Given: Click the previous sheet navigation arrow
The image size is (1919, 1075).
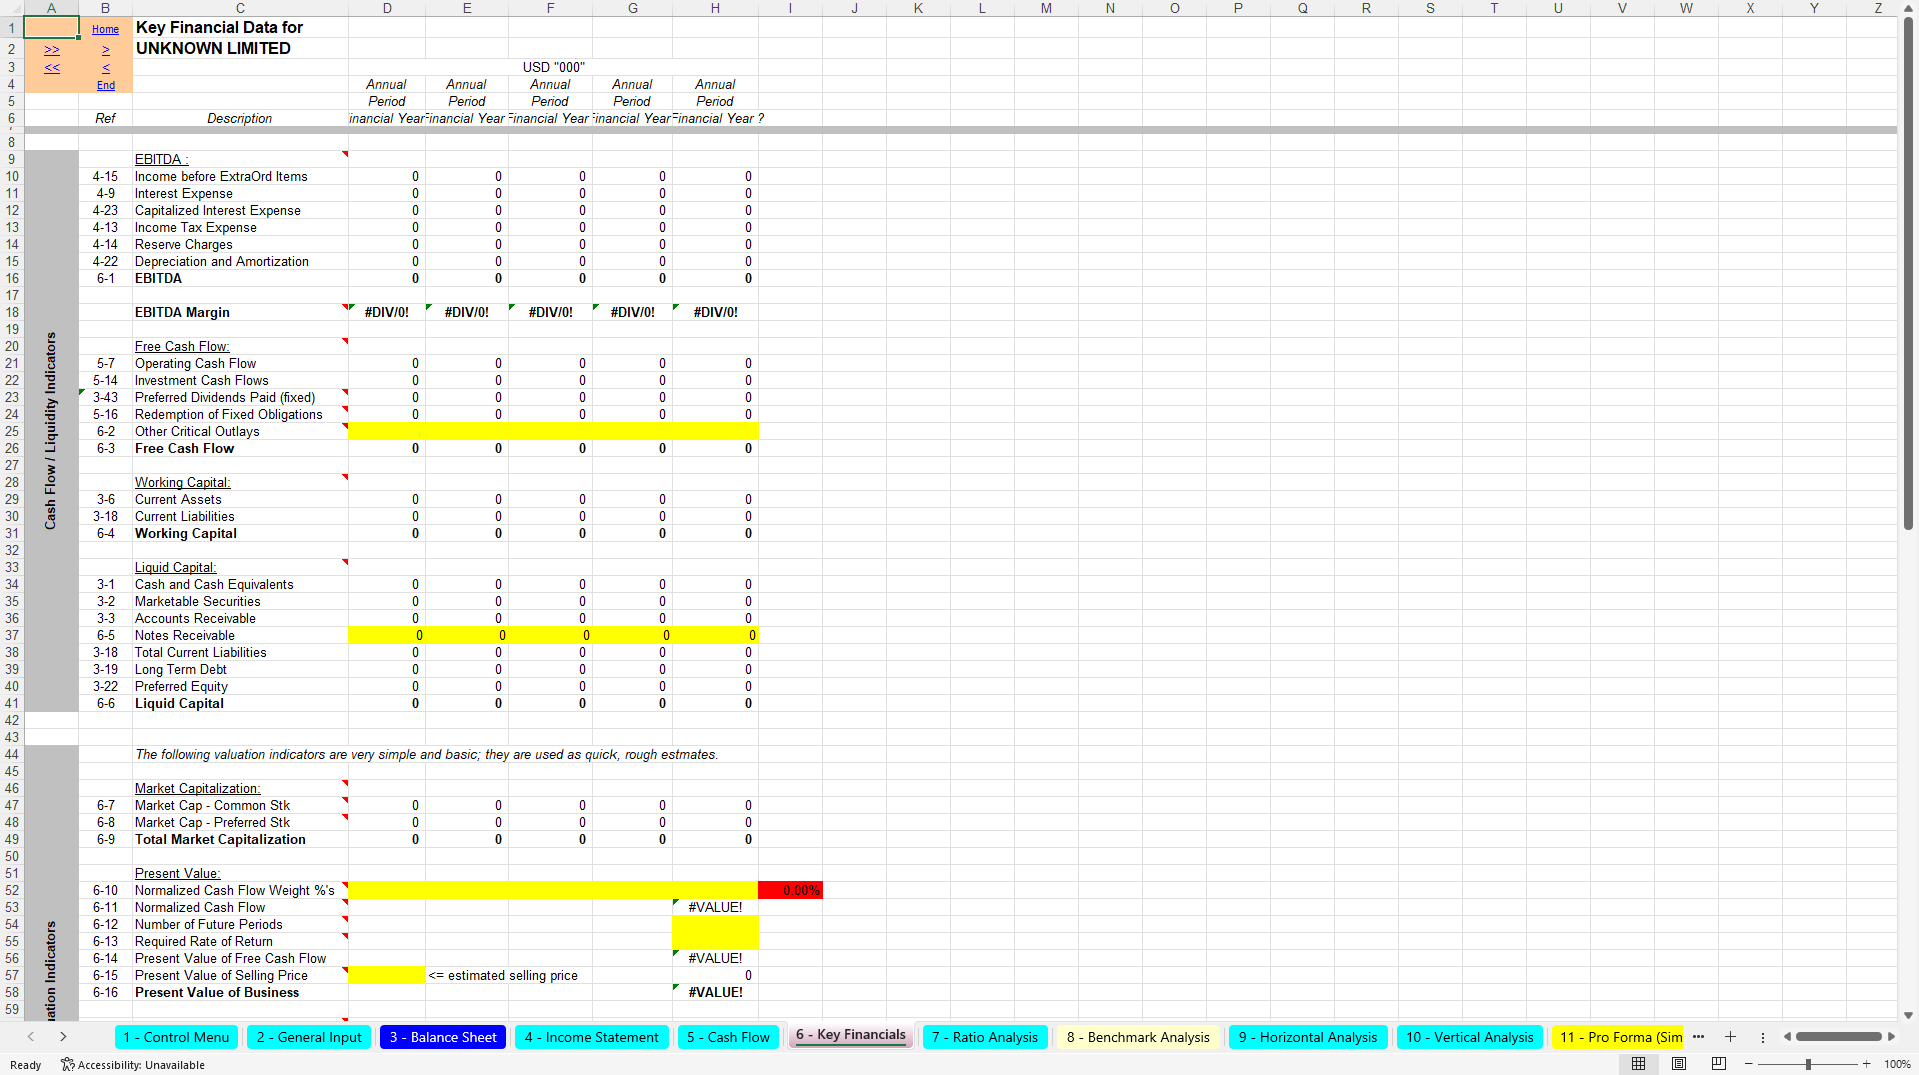Looking at the screenshot, I should (x=31, y=1037).
